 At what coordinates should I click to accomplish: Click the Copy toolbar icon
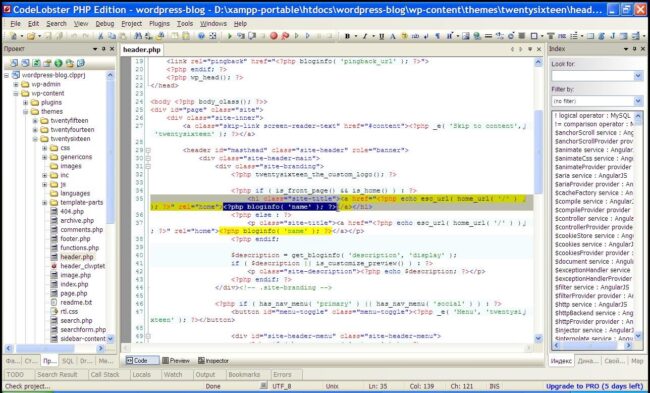[112, 36]
